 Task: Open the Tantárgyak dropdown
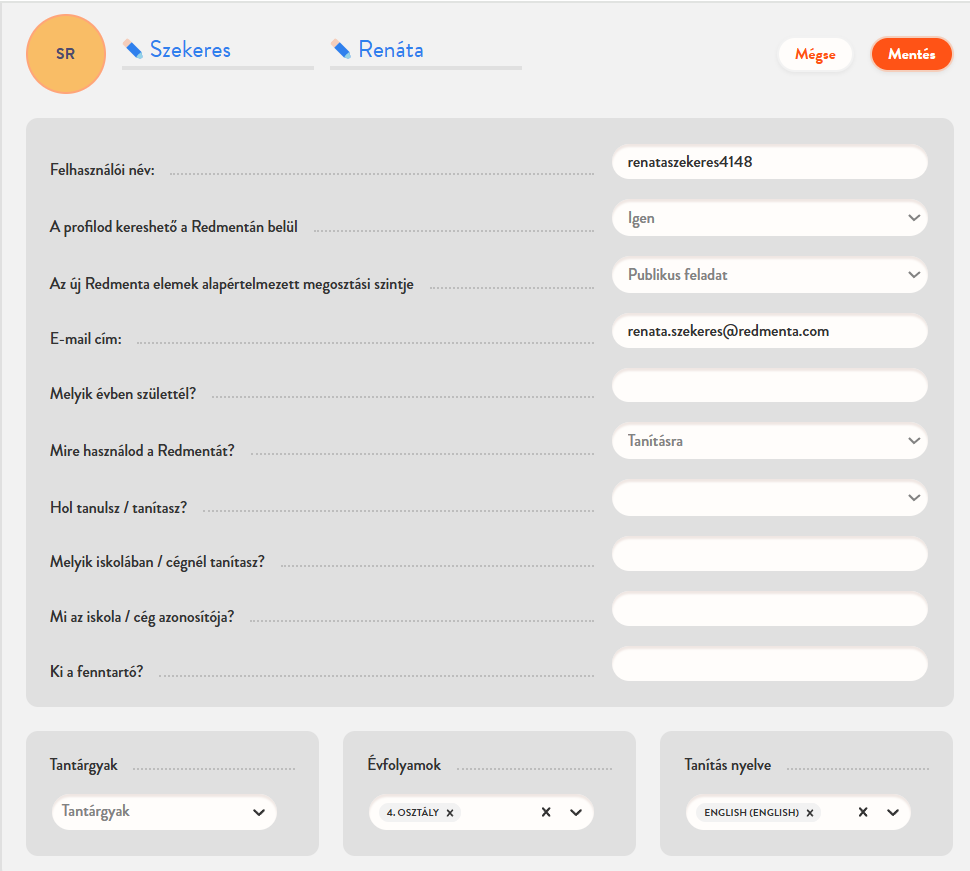pyautogui.click(x=164, y=812)
